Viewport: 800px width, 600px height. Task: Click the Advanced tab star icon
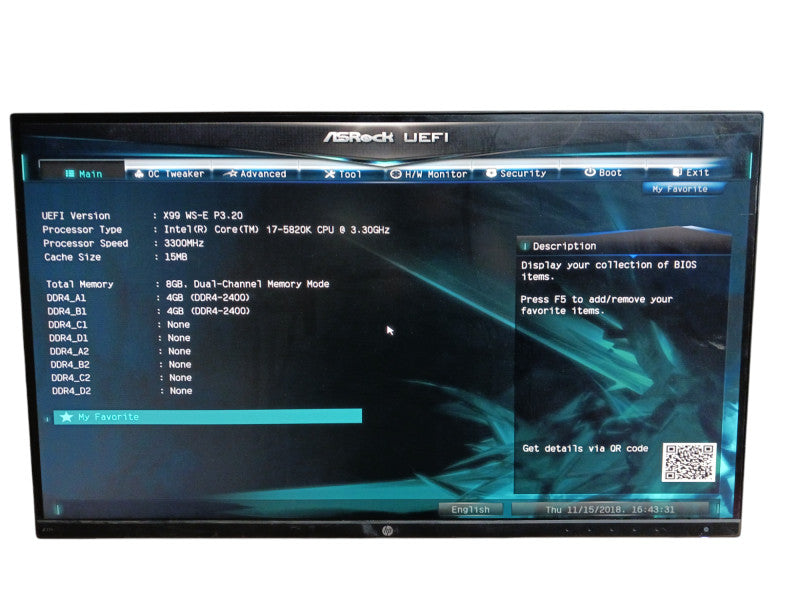pos(233,173)
